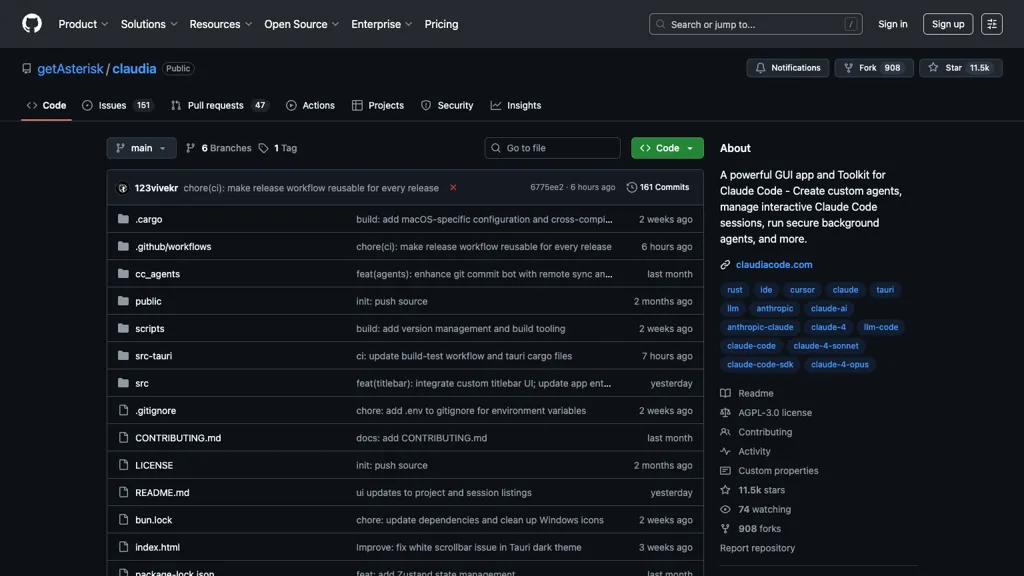This screenshot has width=1024, height=576.
Task: Expand the Enterprise menu
Action: [381, 24]
